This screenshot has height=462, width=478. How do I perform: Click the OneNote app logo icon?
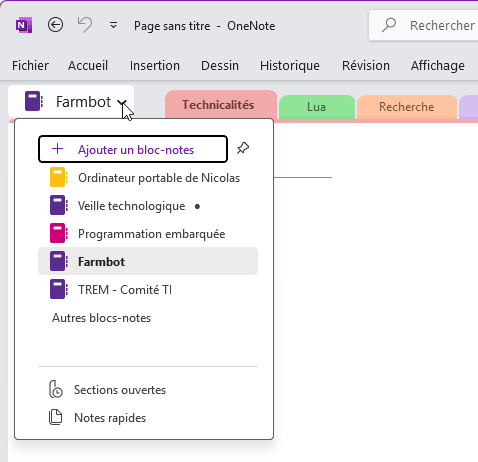tap(24, 25)
